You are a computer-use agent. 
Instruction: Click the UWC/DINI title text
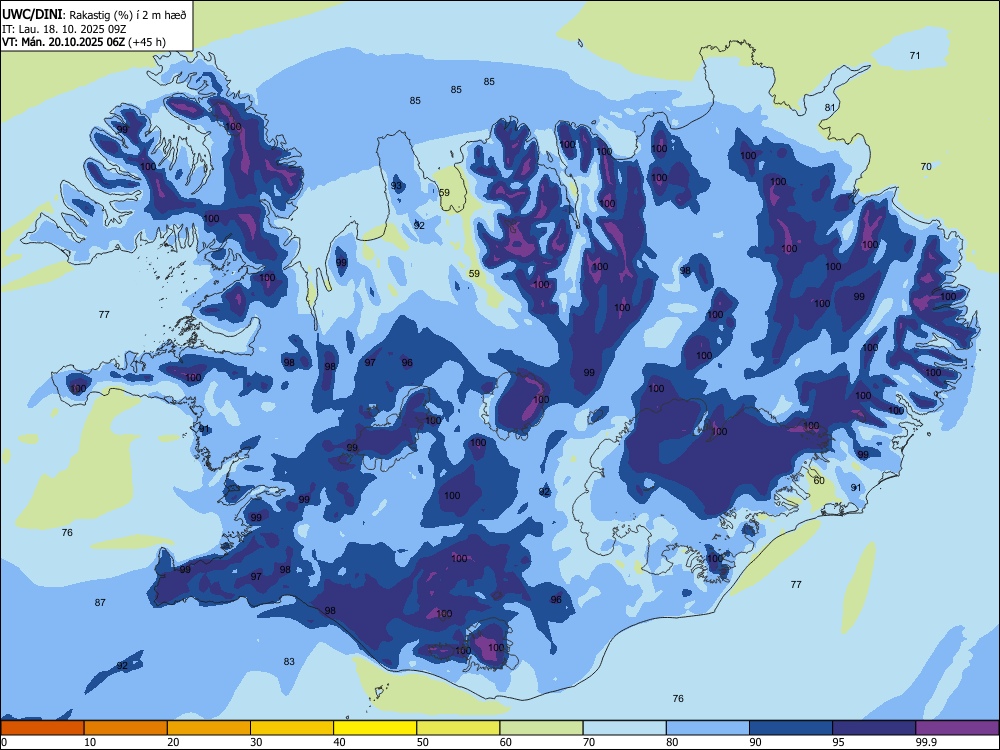pos(32,15)
